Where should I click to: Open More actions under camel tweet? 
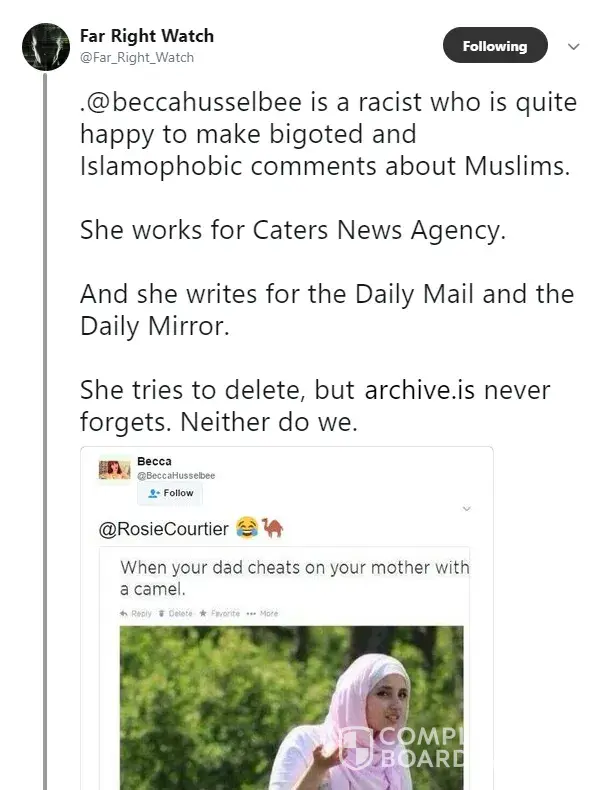pyautogui.click(x=264, y=612)
